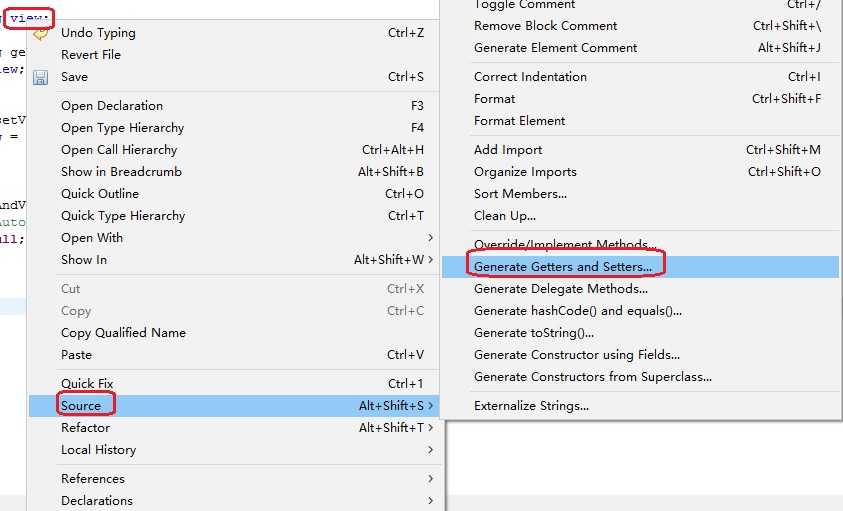Expand the Show In submenu arrow
This screenshot has height=511, width=843.
pos(431,259)
